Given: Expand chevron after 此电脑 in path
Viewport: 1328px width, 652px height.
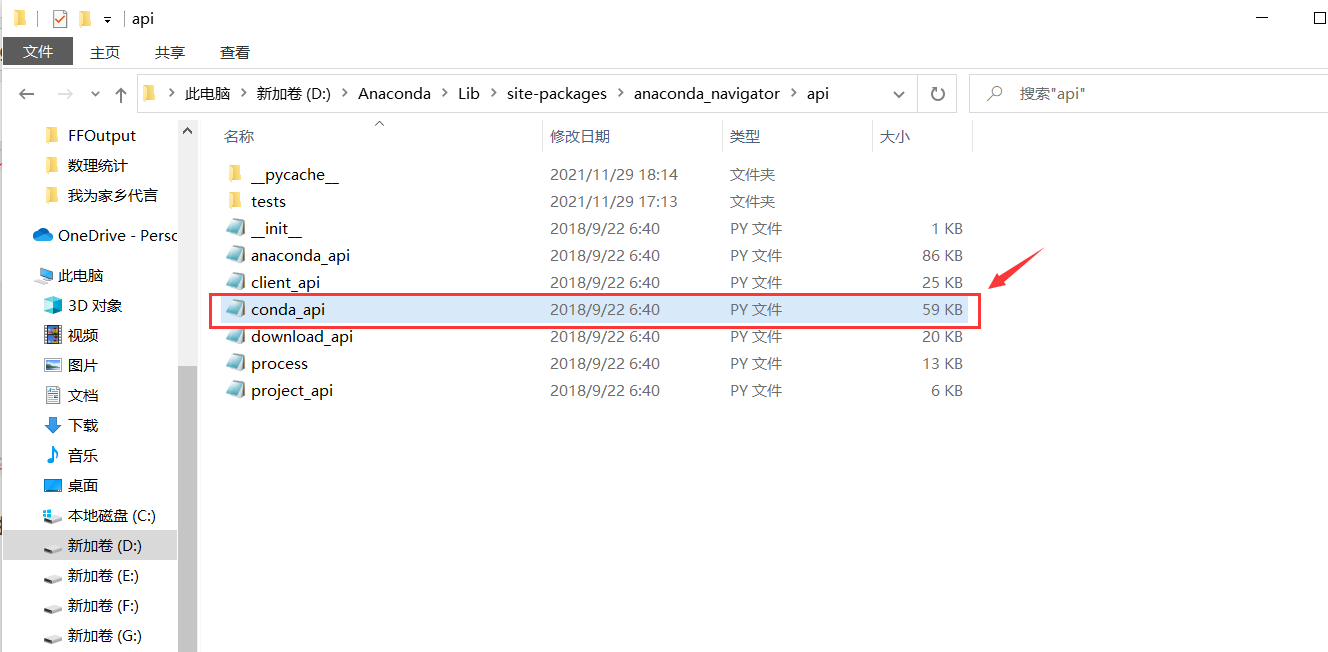Looking at the screenshot, I should (243, 94).
